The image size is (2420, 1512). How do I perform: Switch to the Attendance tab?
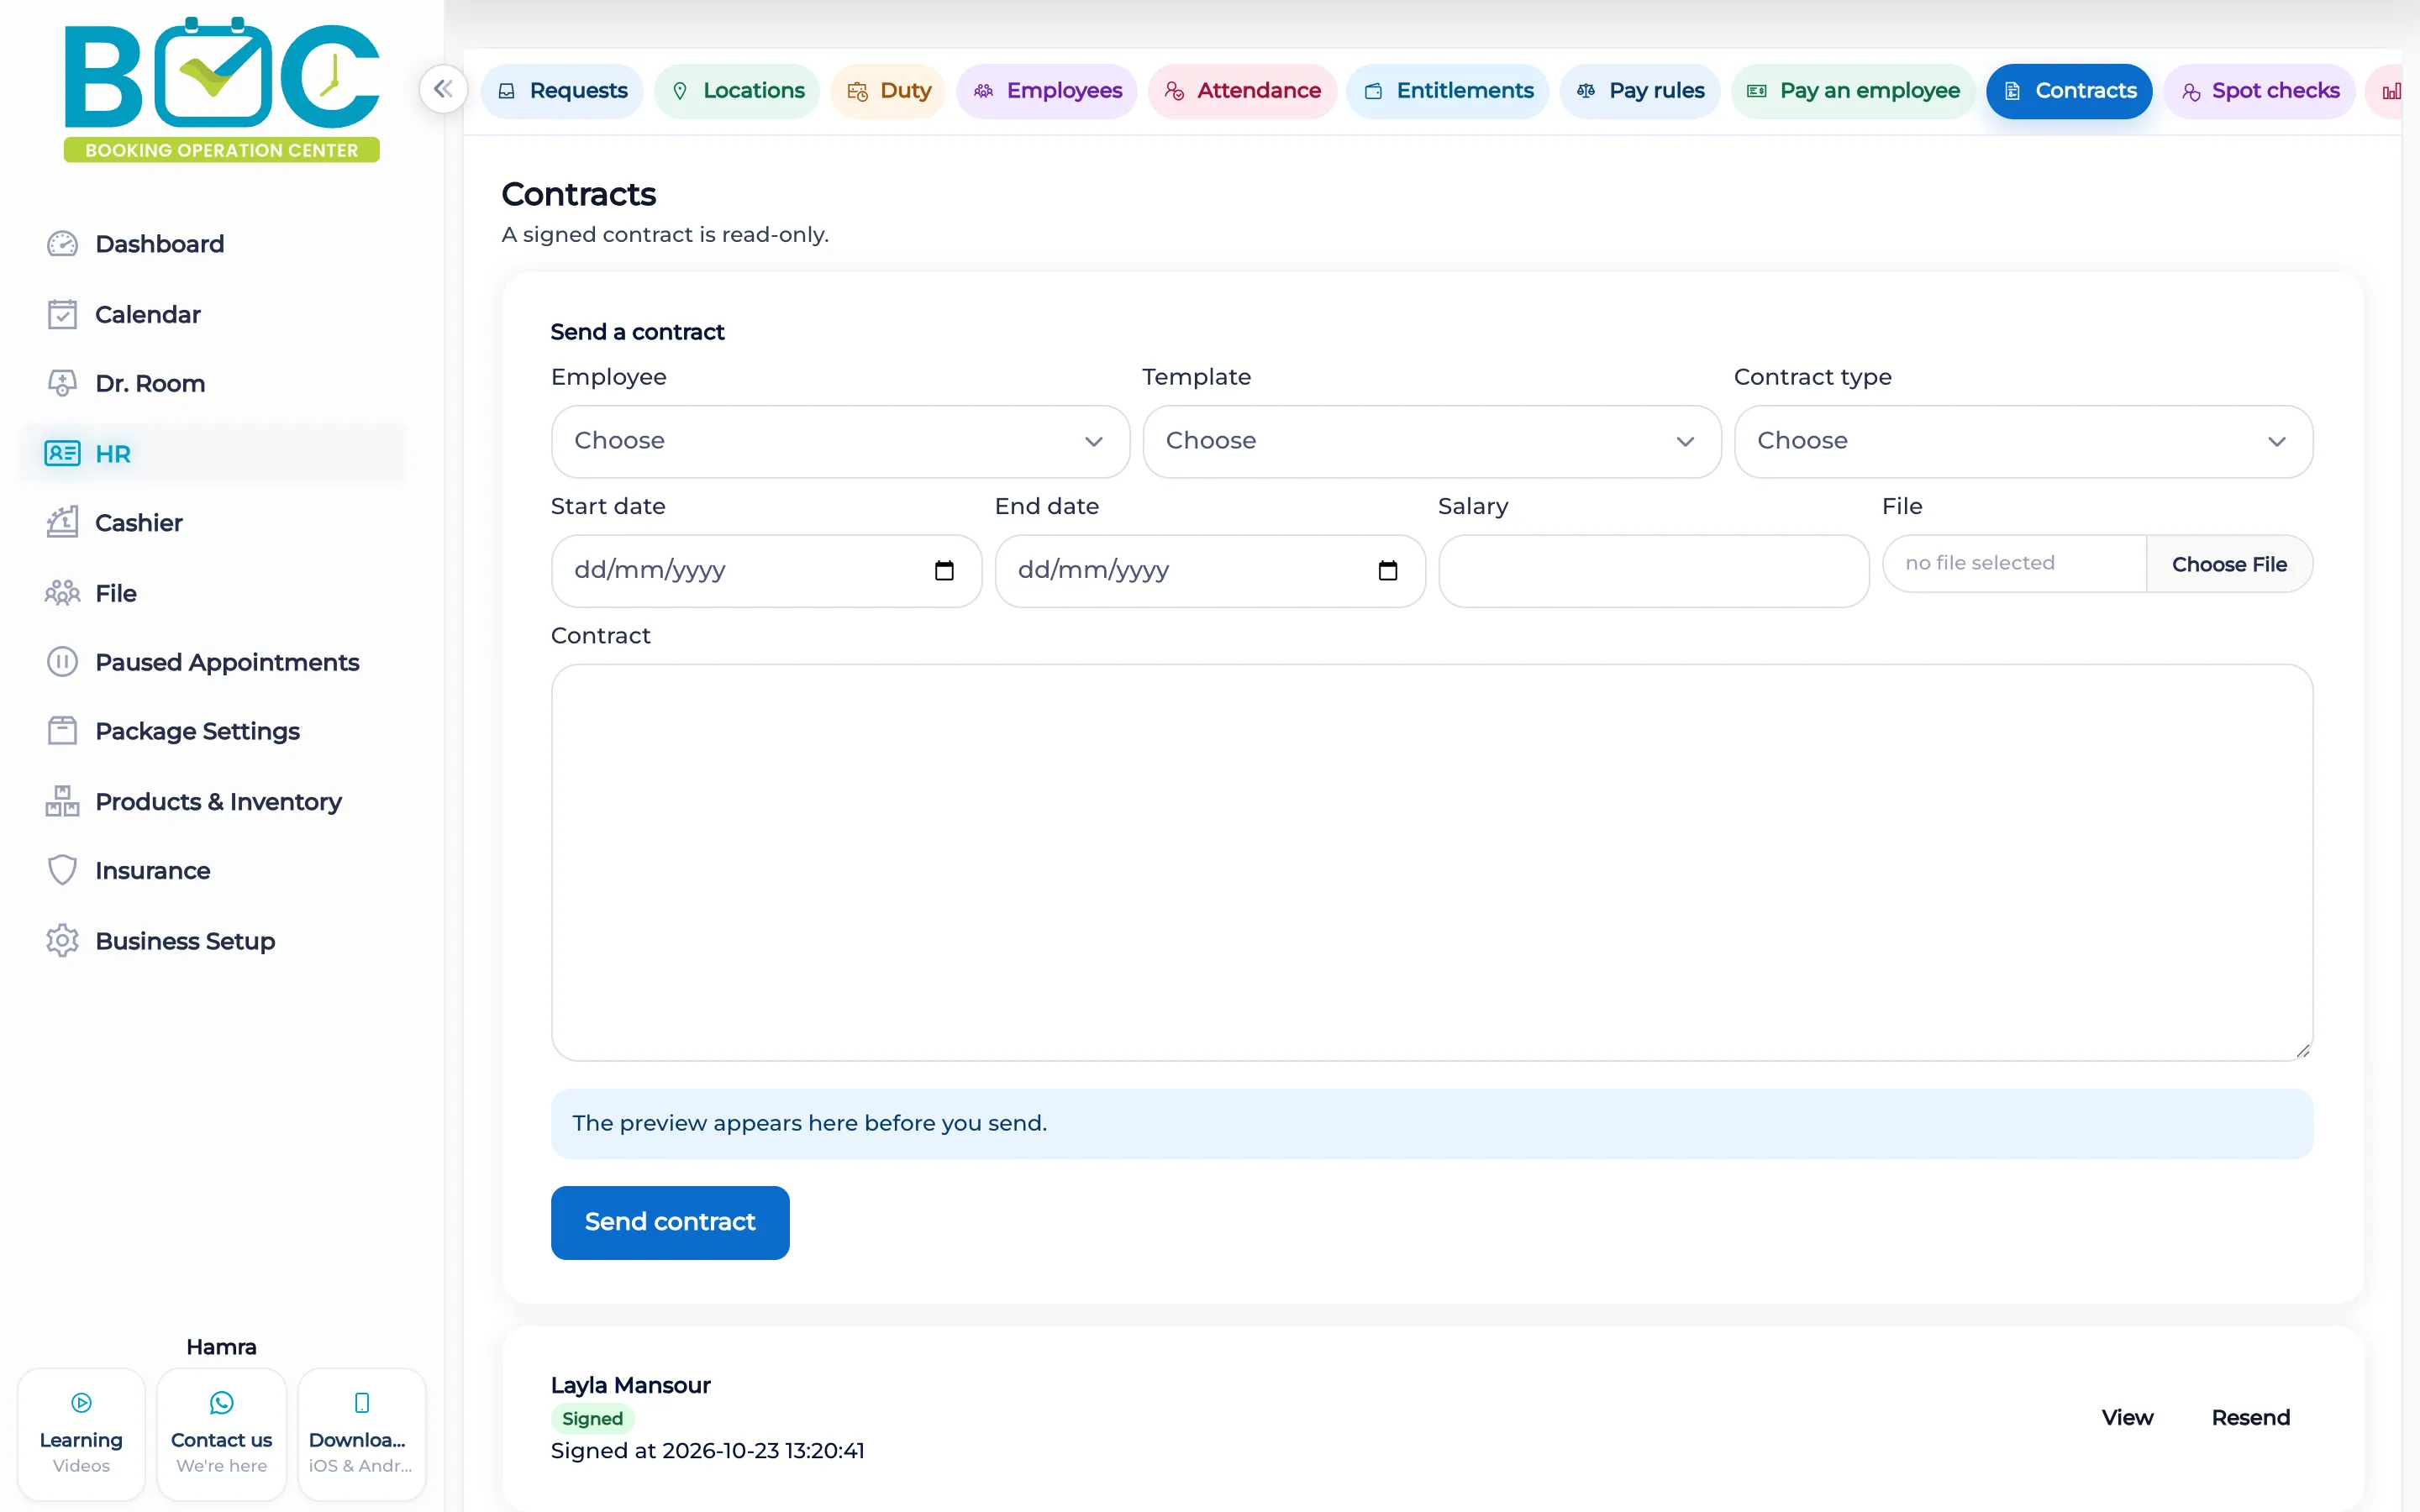1242,91
